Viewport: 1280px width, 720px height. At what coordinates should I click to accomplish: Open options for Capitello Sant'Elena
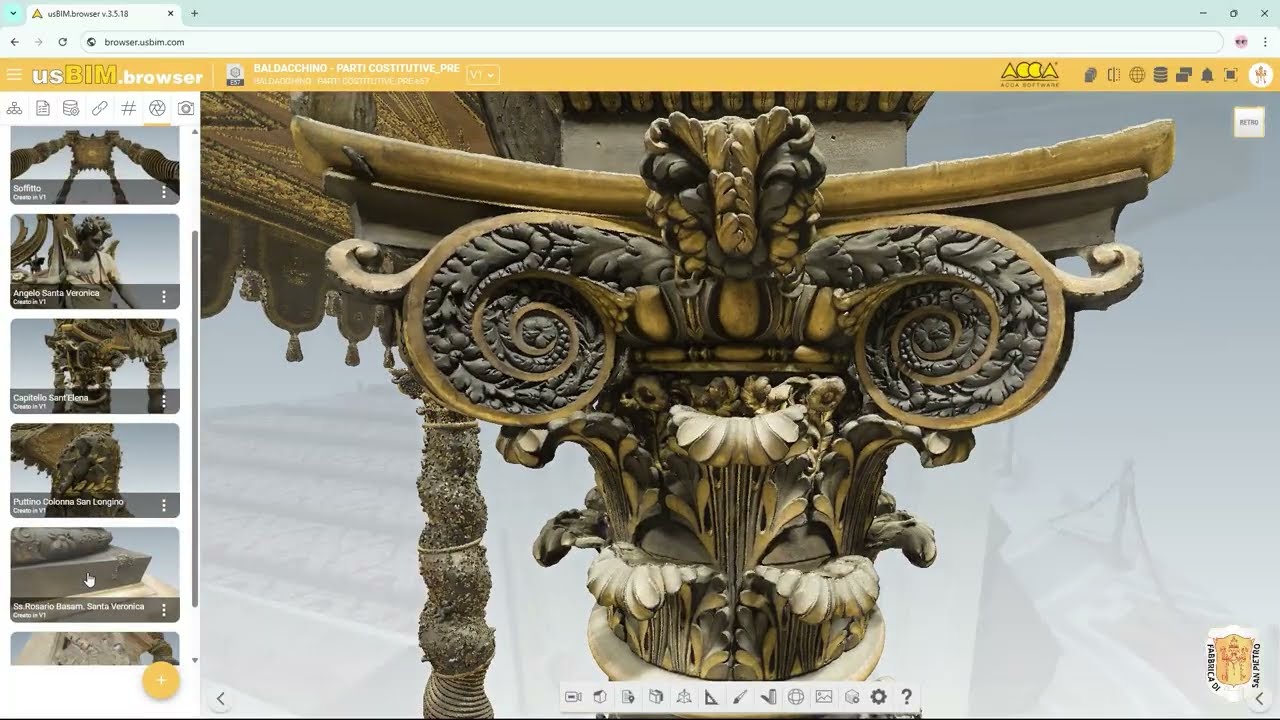pos(164,401)
